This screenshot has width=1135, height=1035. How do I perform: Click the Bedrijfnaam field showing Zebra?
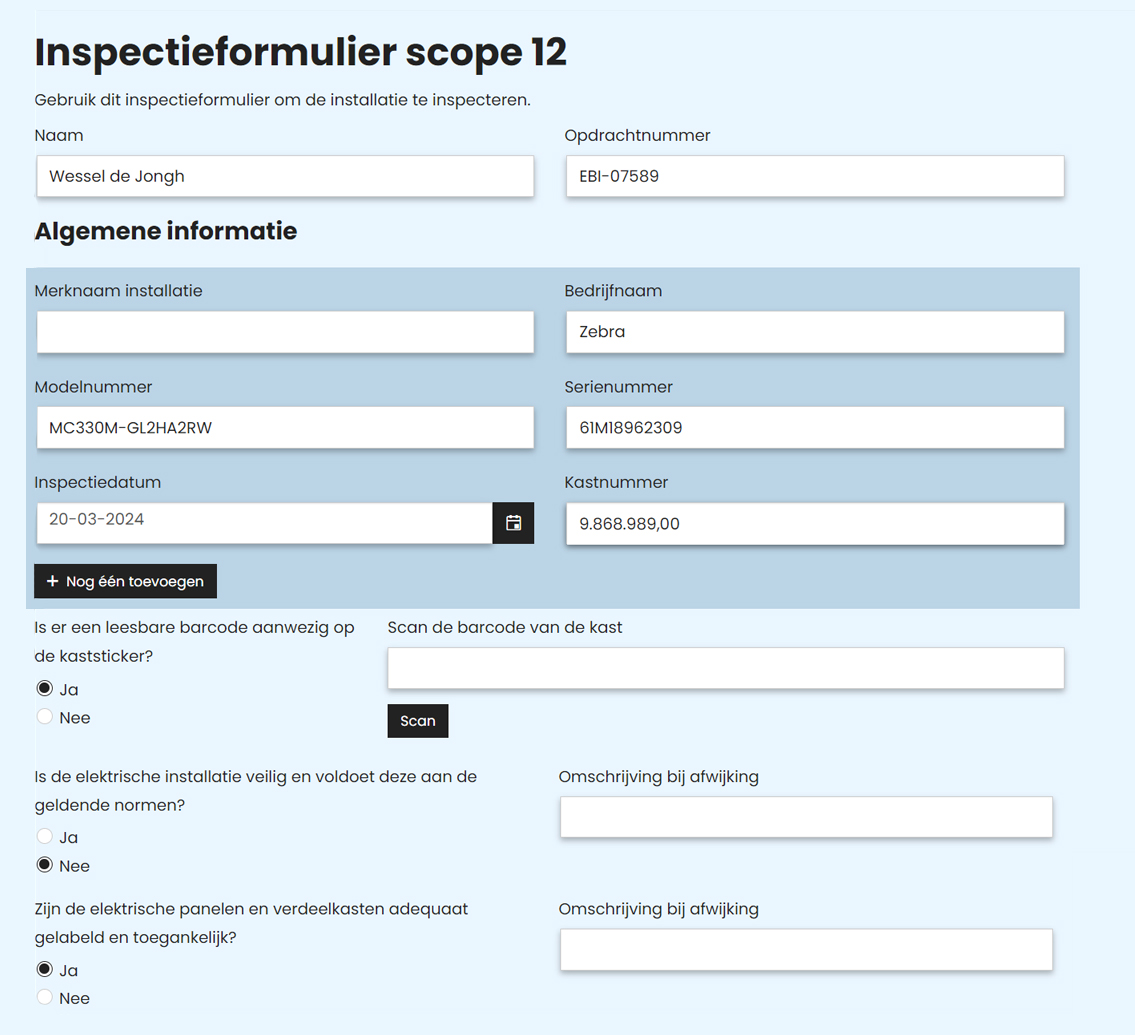click(814, 332)
